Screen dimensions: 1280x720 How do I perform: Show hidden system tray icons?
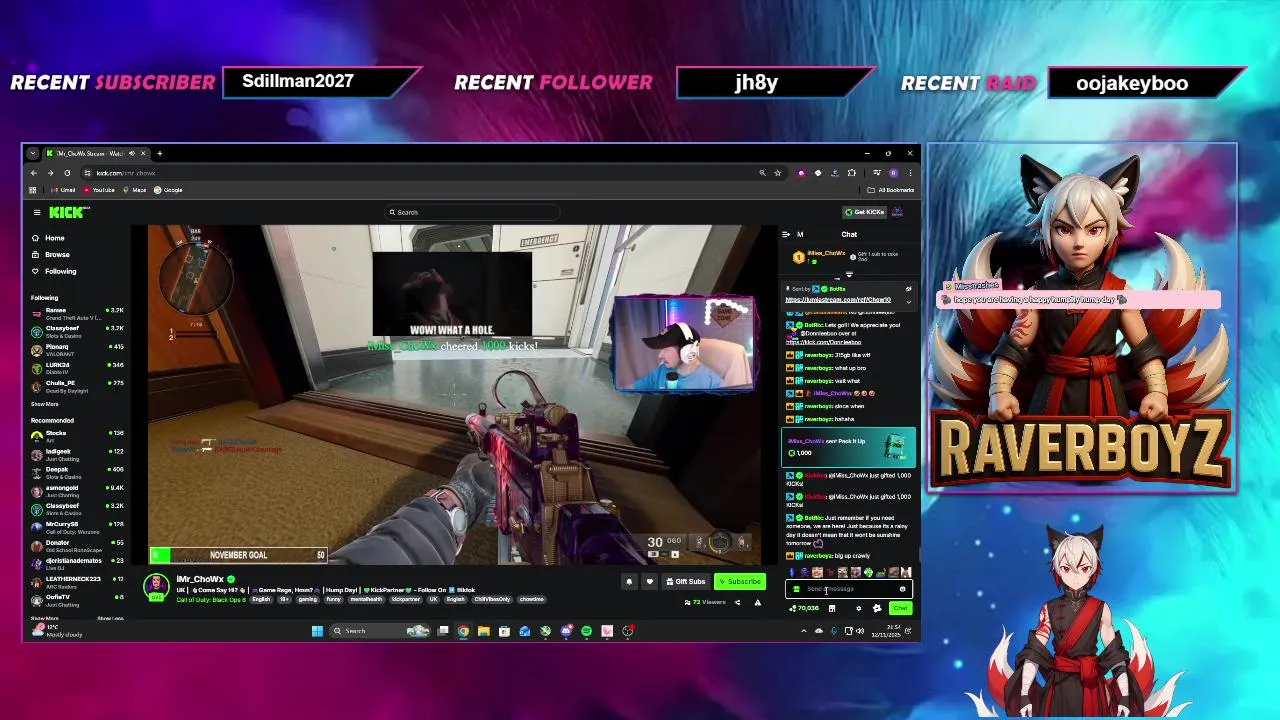click(x=803, y=631)
